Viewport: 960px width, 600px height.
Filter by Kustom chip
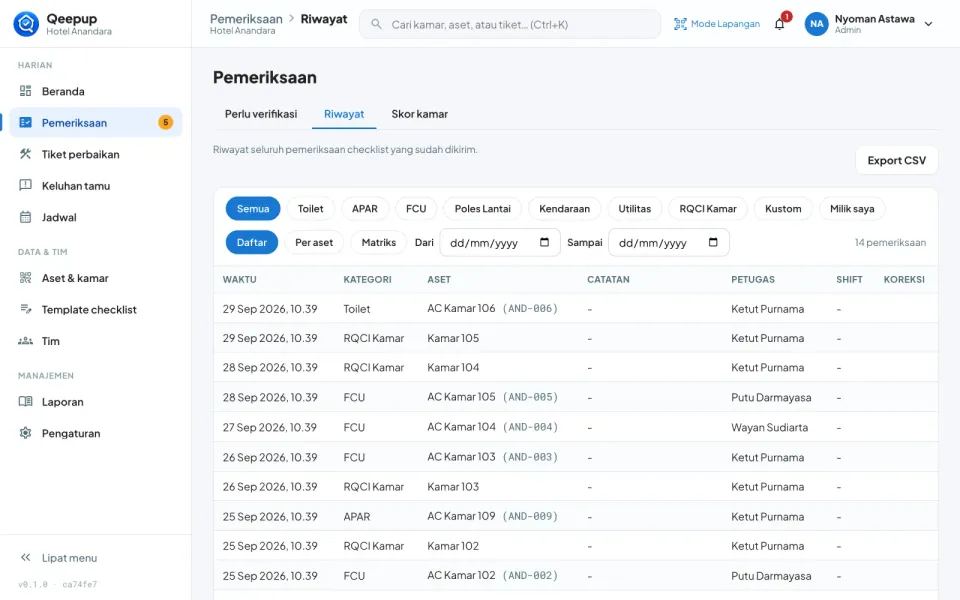pos(783,209)
